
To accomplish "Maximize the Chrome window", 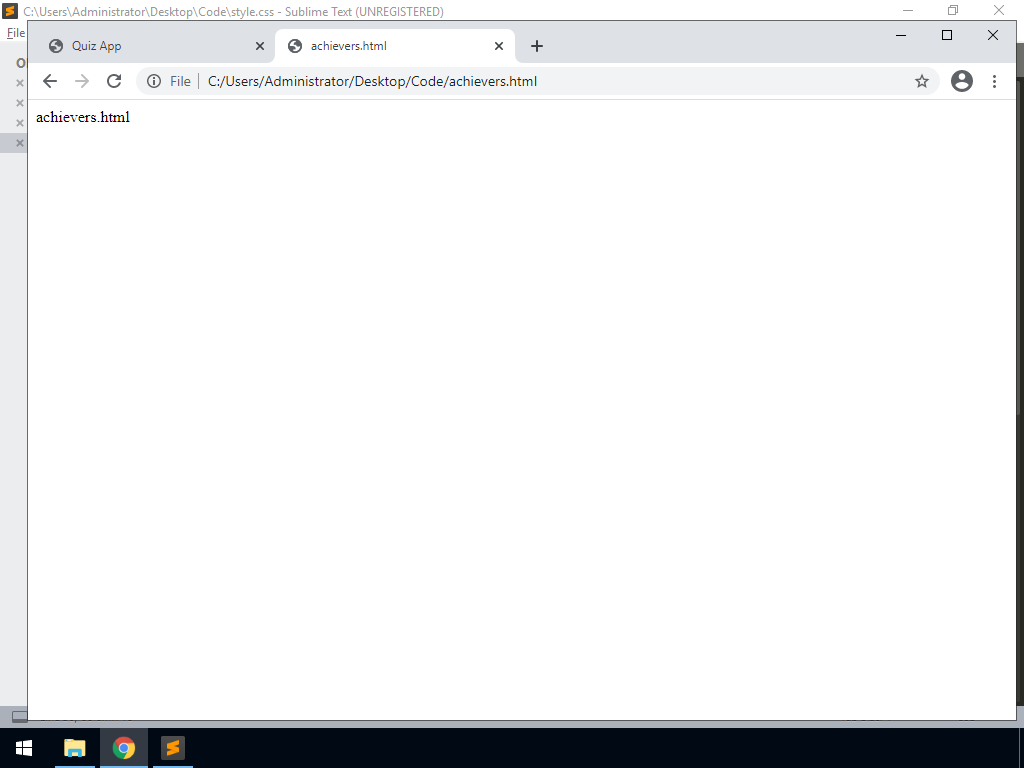I will click(x=947, y=35).
